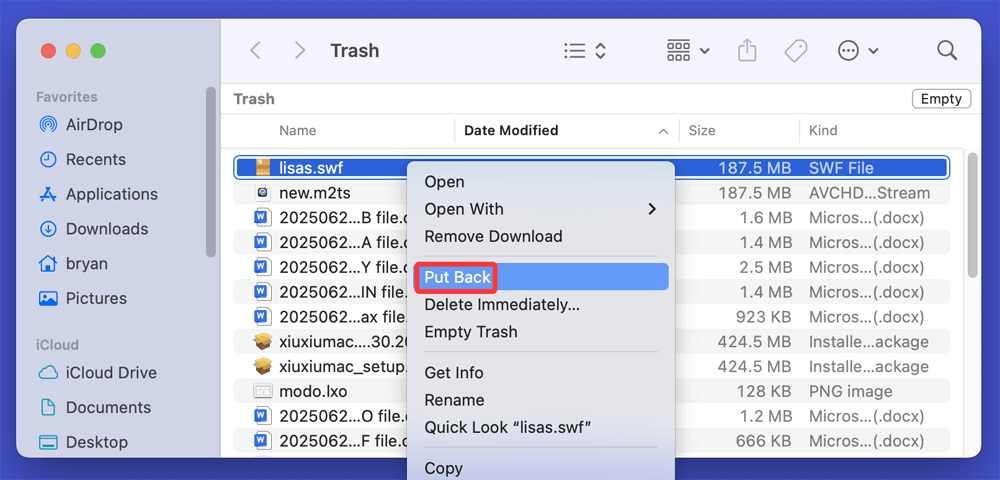Click the Word icon of the 666 KB file
The image size is (1000, 480).
(x=262, y=441)
